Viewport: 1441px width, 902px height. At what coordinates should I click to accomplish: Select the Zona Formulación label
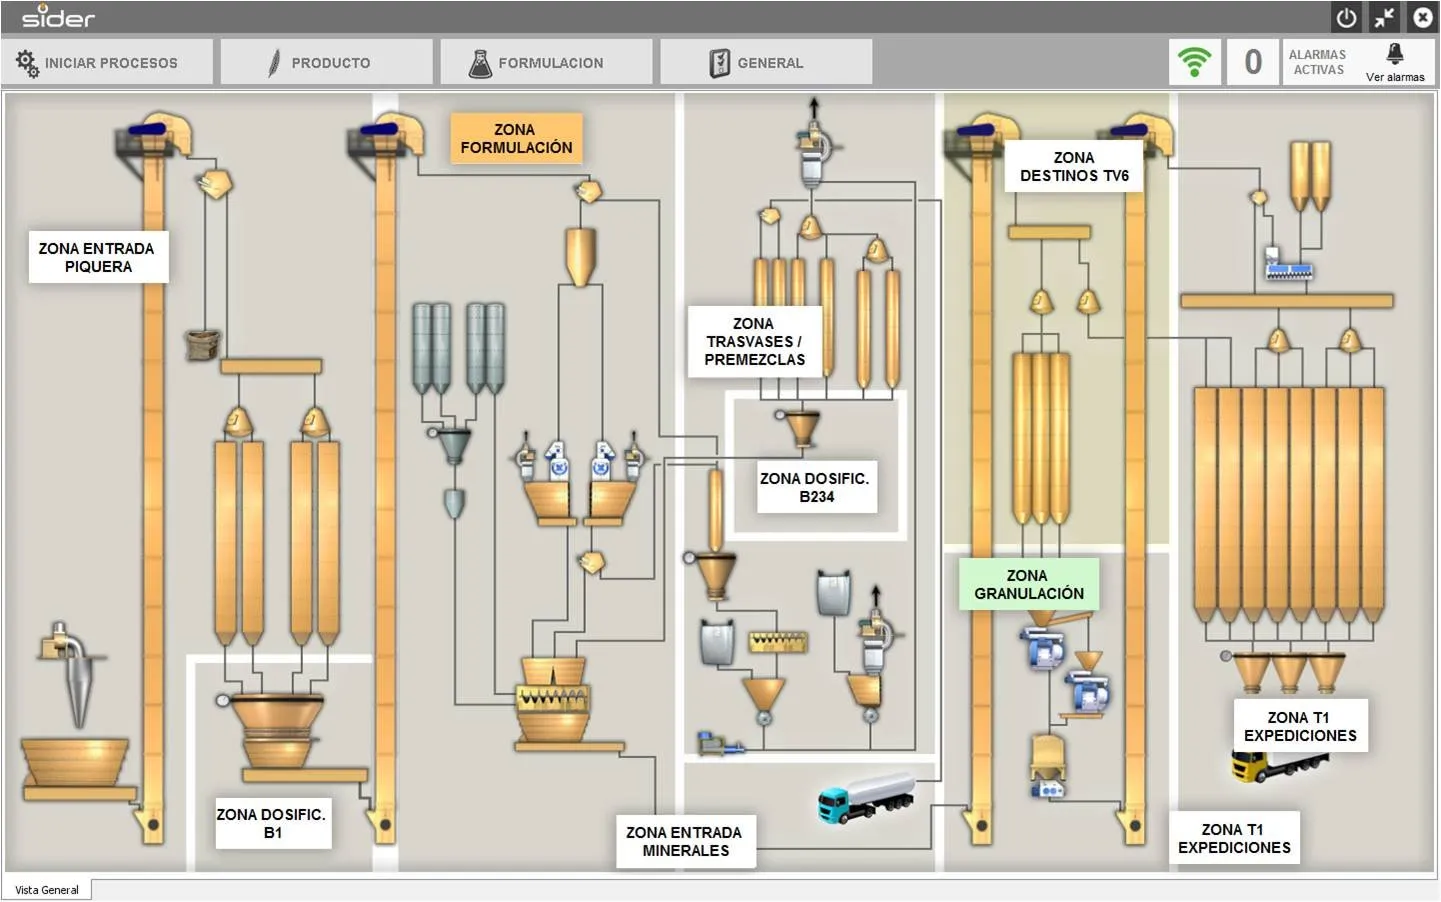pyautogui.click(x=516, y=139)
